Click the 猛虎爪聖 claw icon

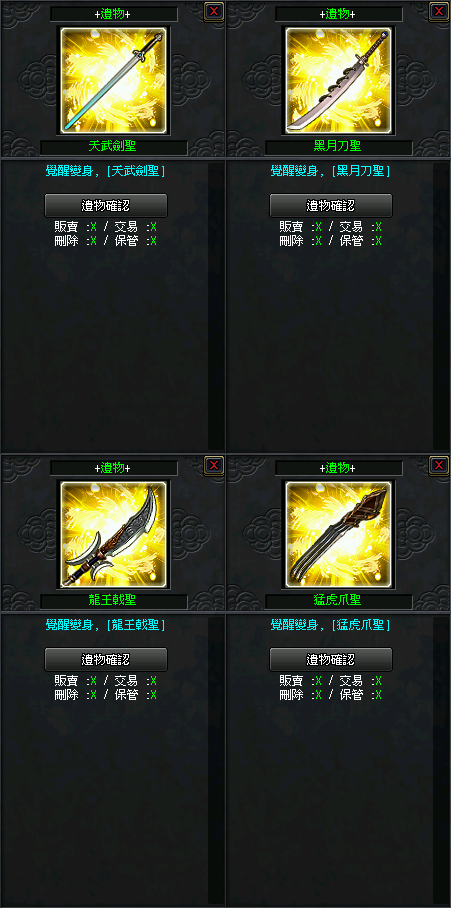click(338, 533)
